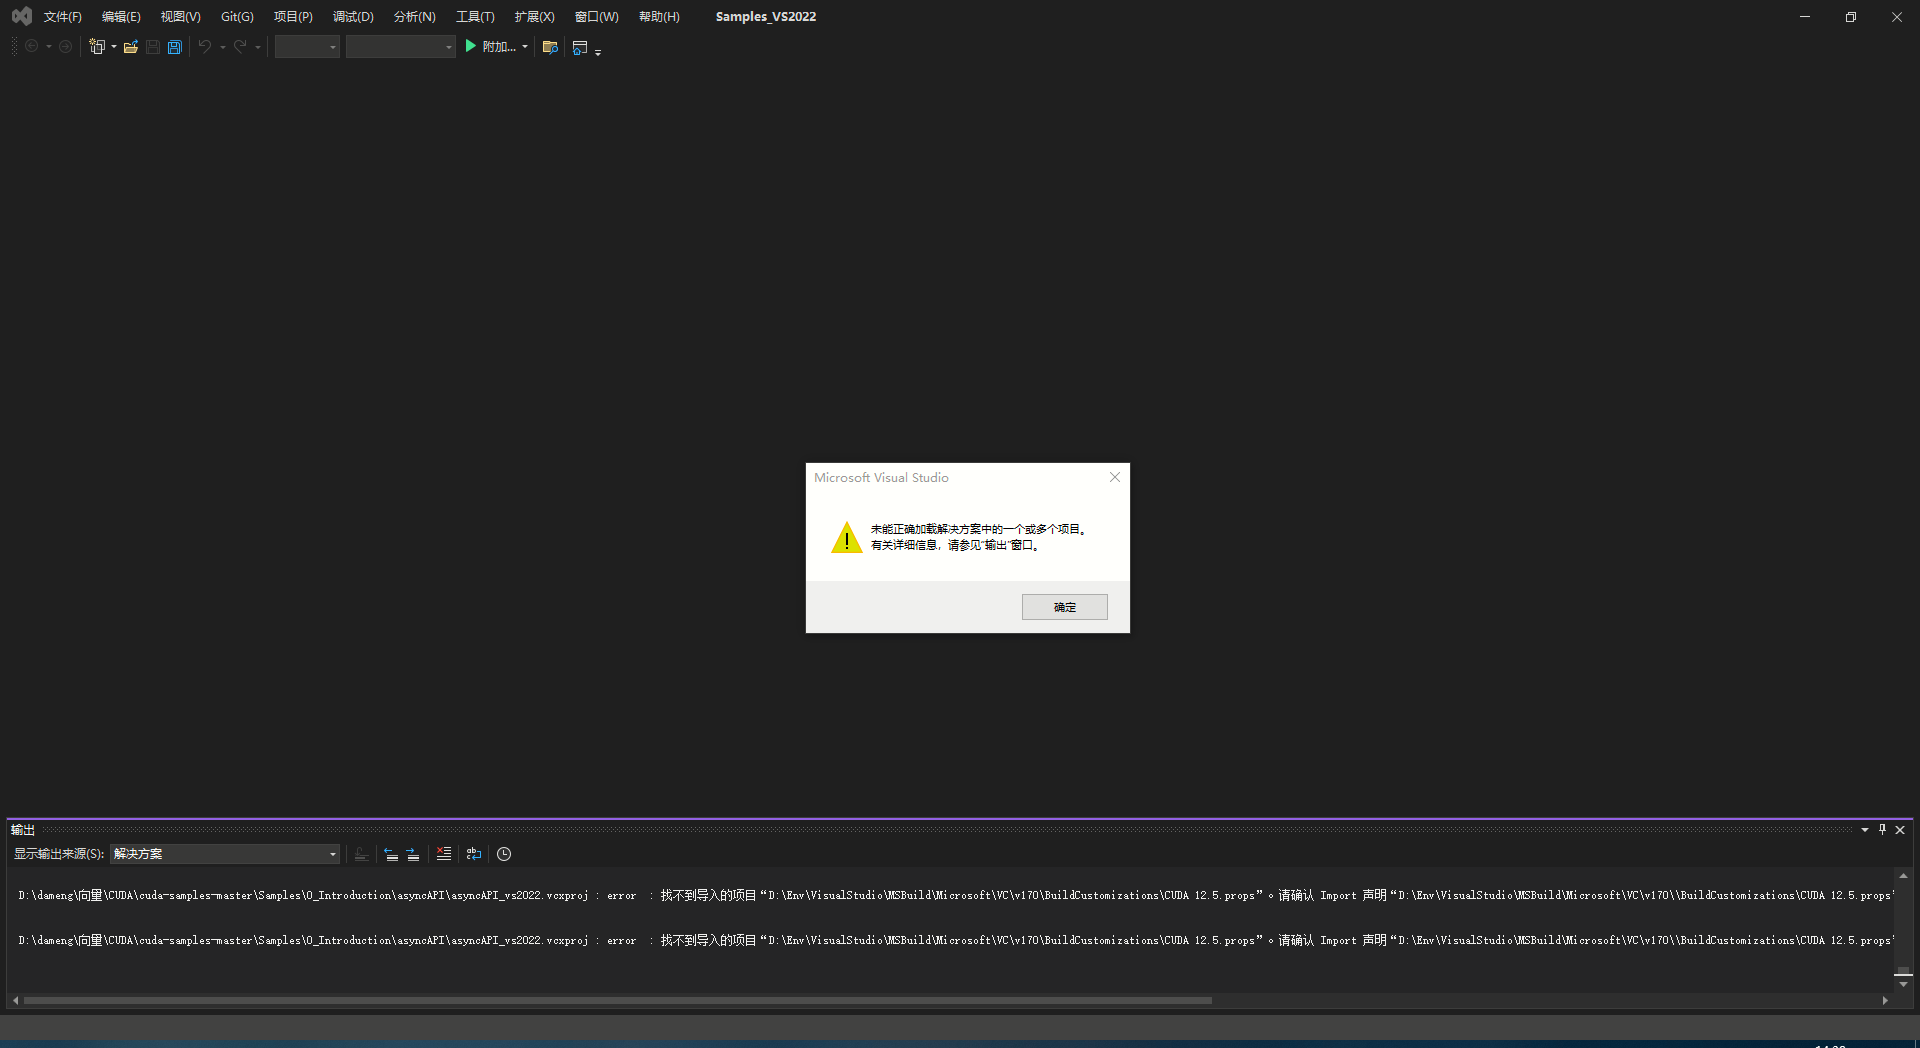Click the empty solution configuration combo box
Viewport: 1920px width, 1048px height.
click(x=306, y=46)
